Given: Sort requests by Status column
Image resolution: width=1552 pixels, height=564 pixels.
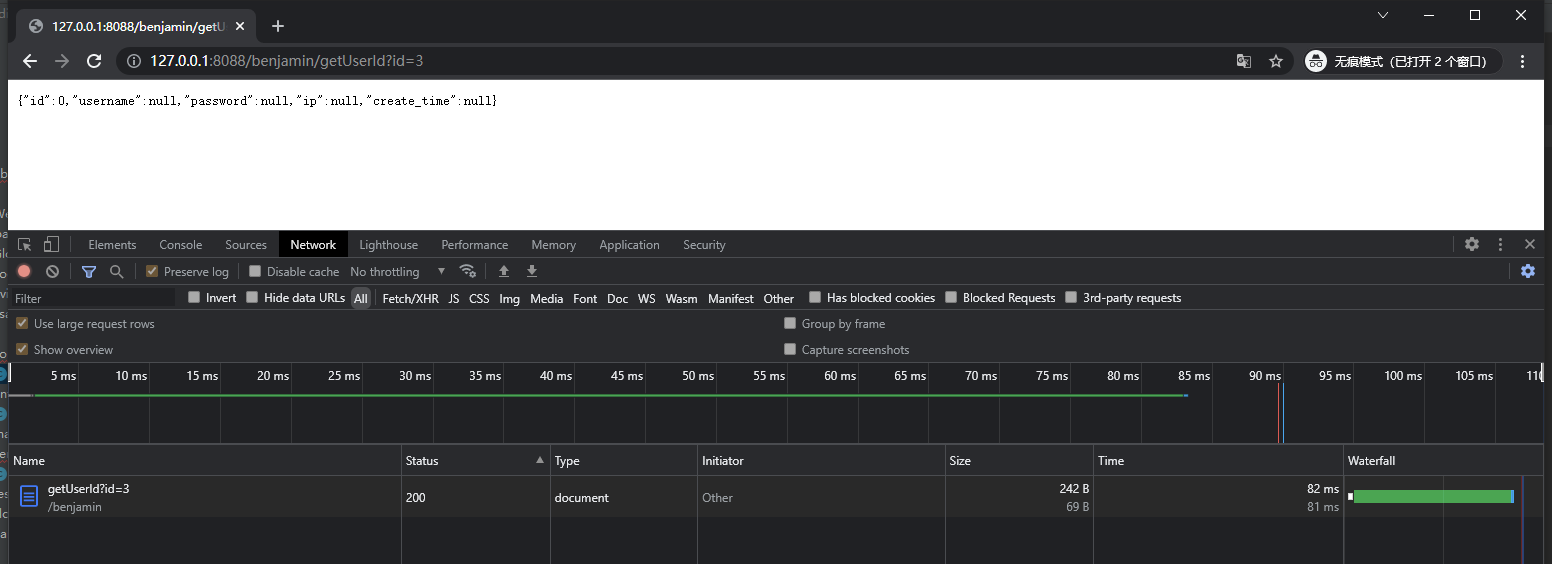Looking at the screenshot, I should coord(475,460).
